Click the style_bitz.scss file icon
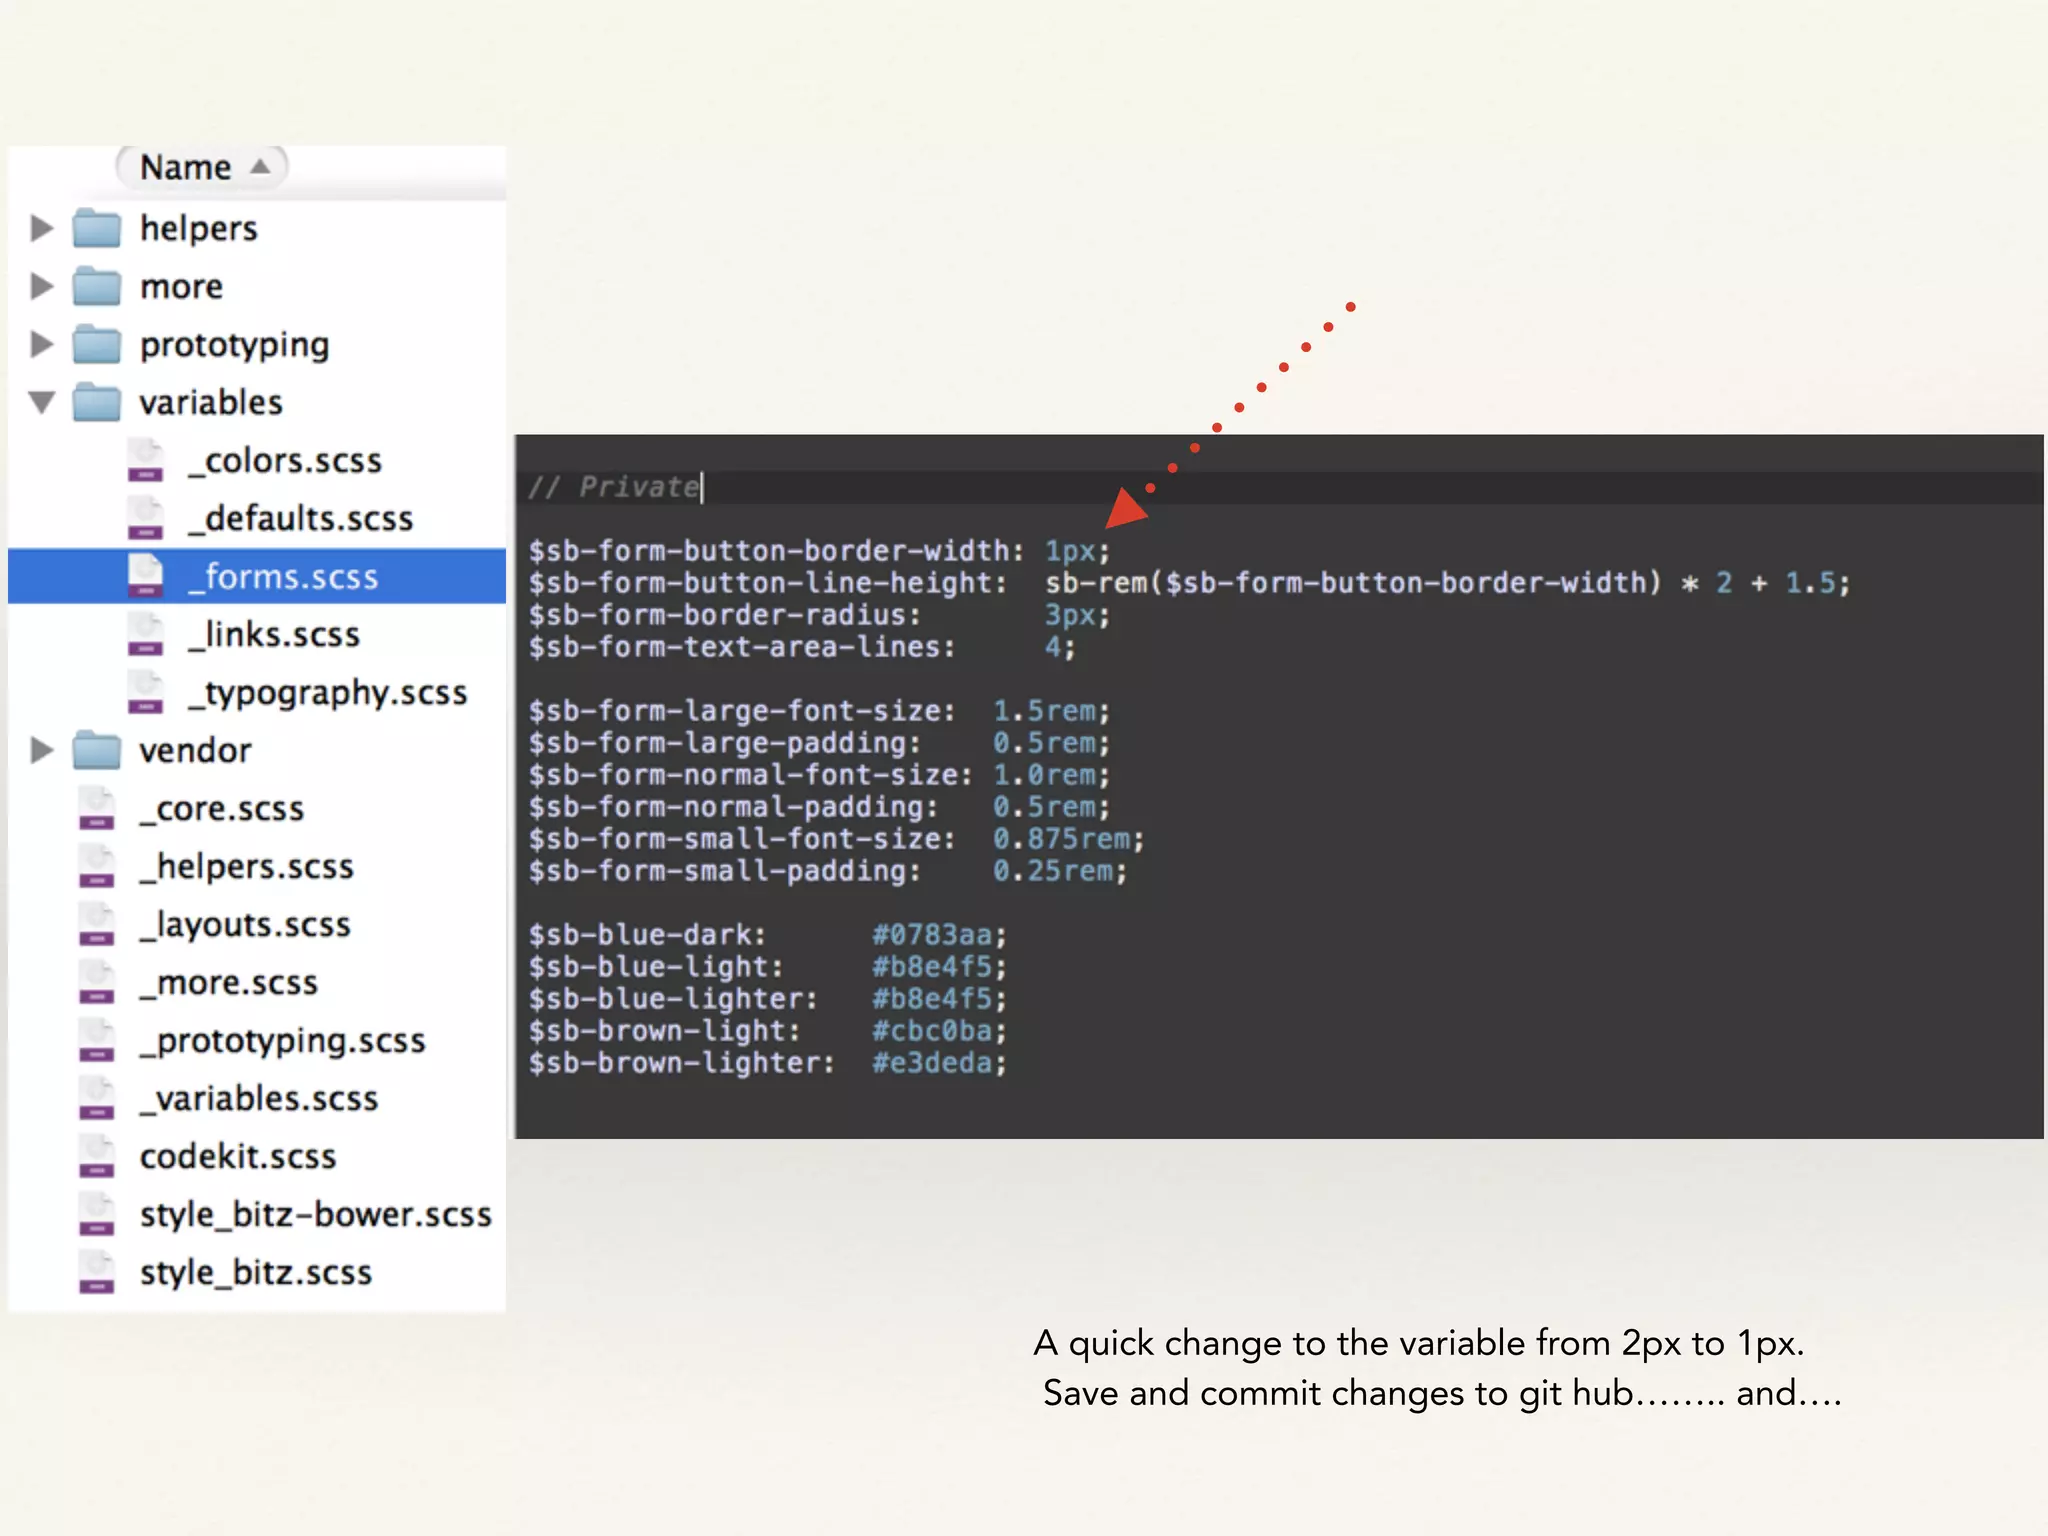 pyautogui.click(x=97, y=1272)
